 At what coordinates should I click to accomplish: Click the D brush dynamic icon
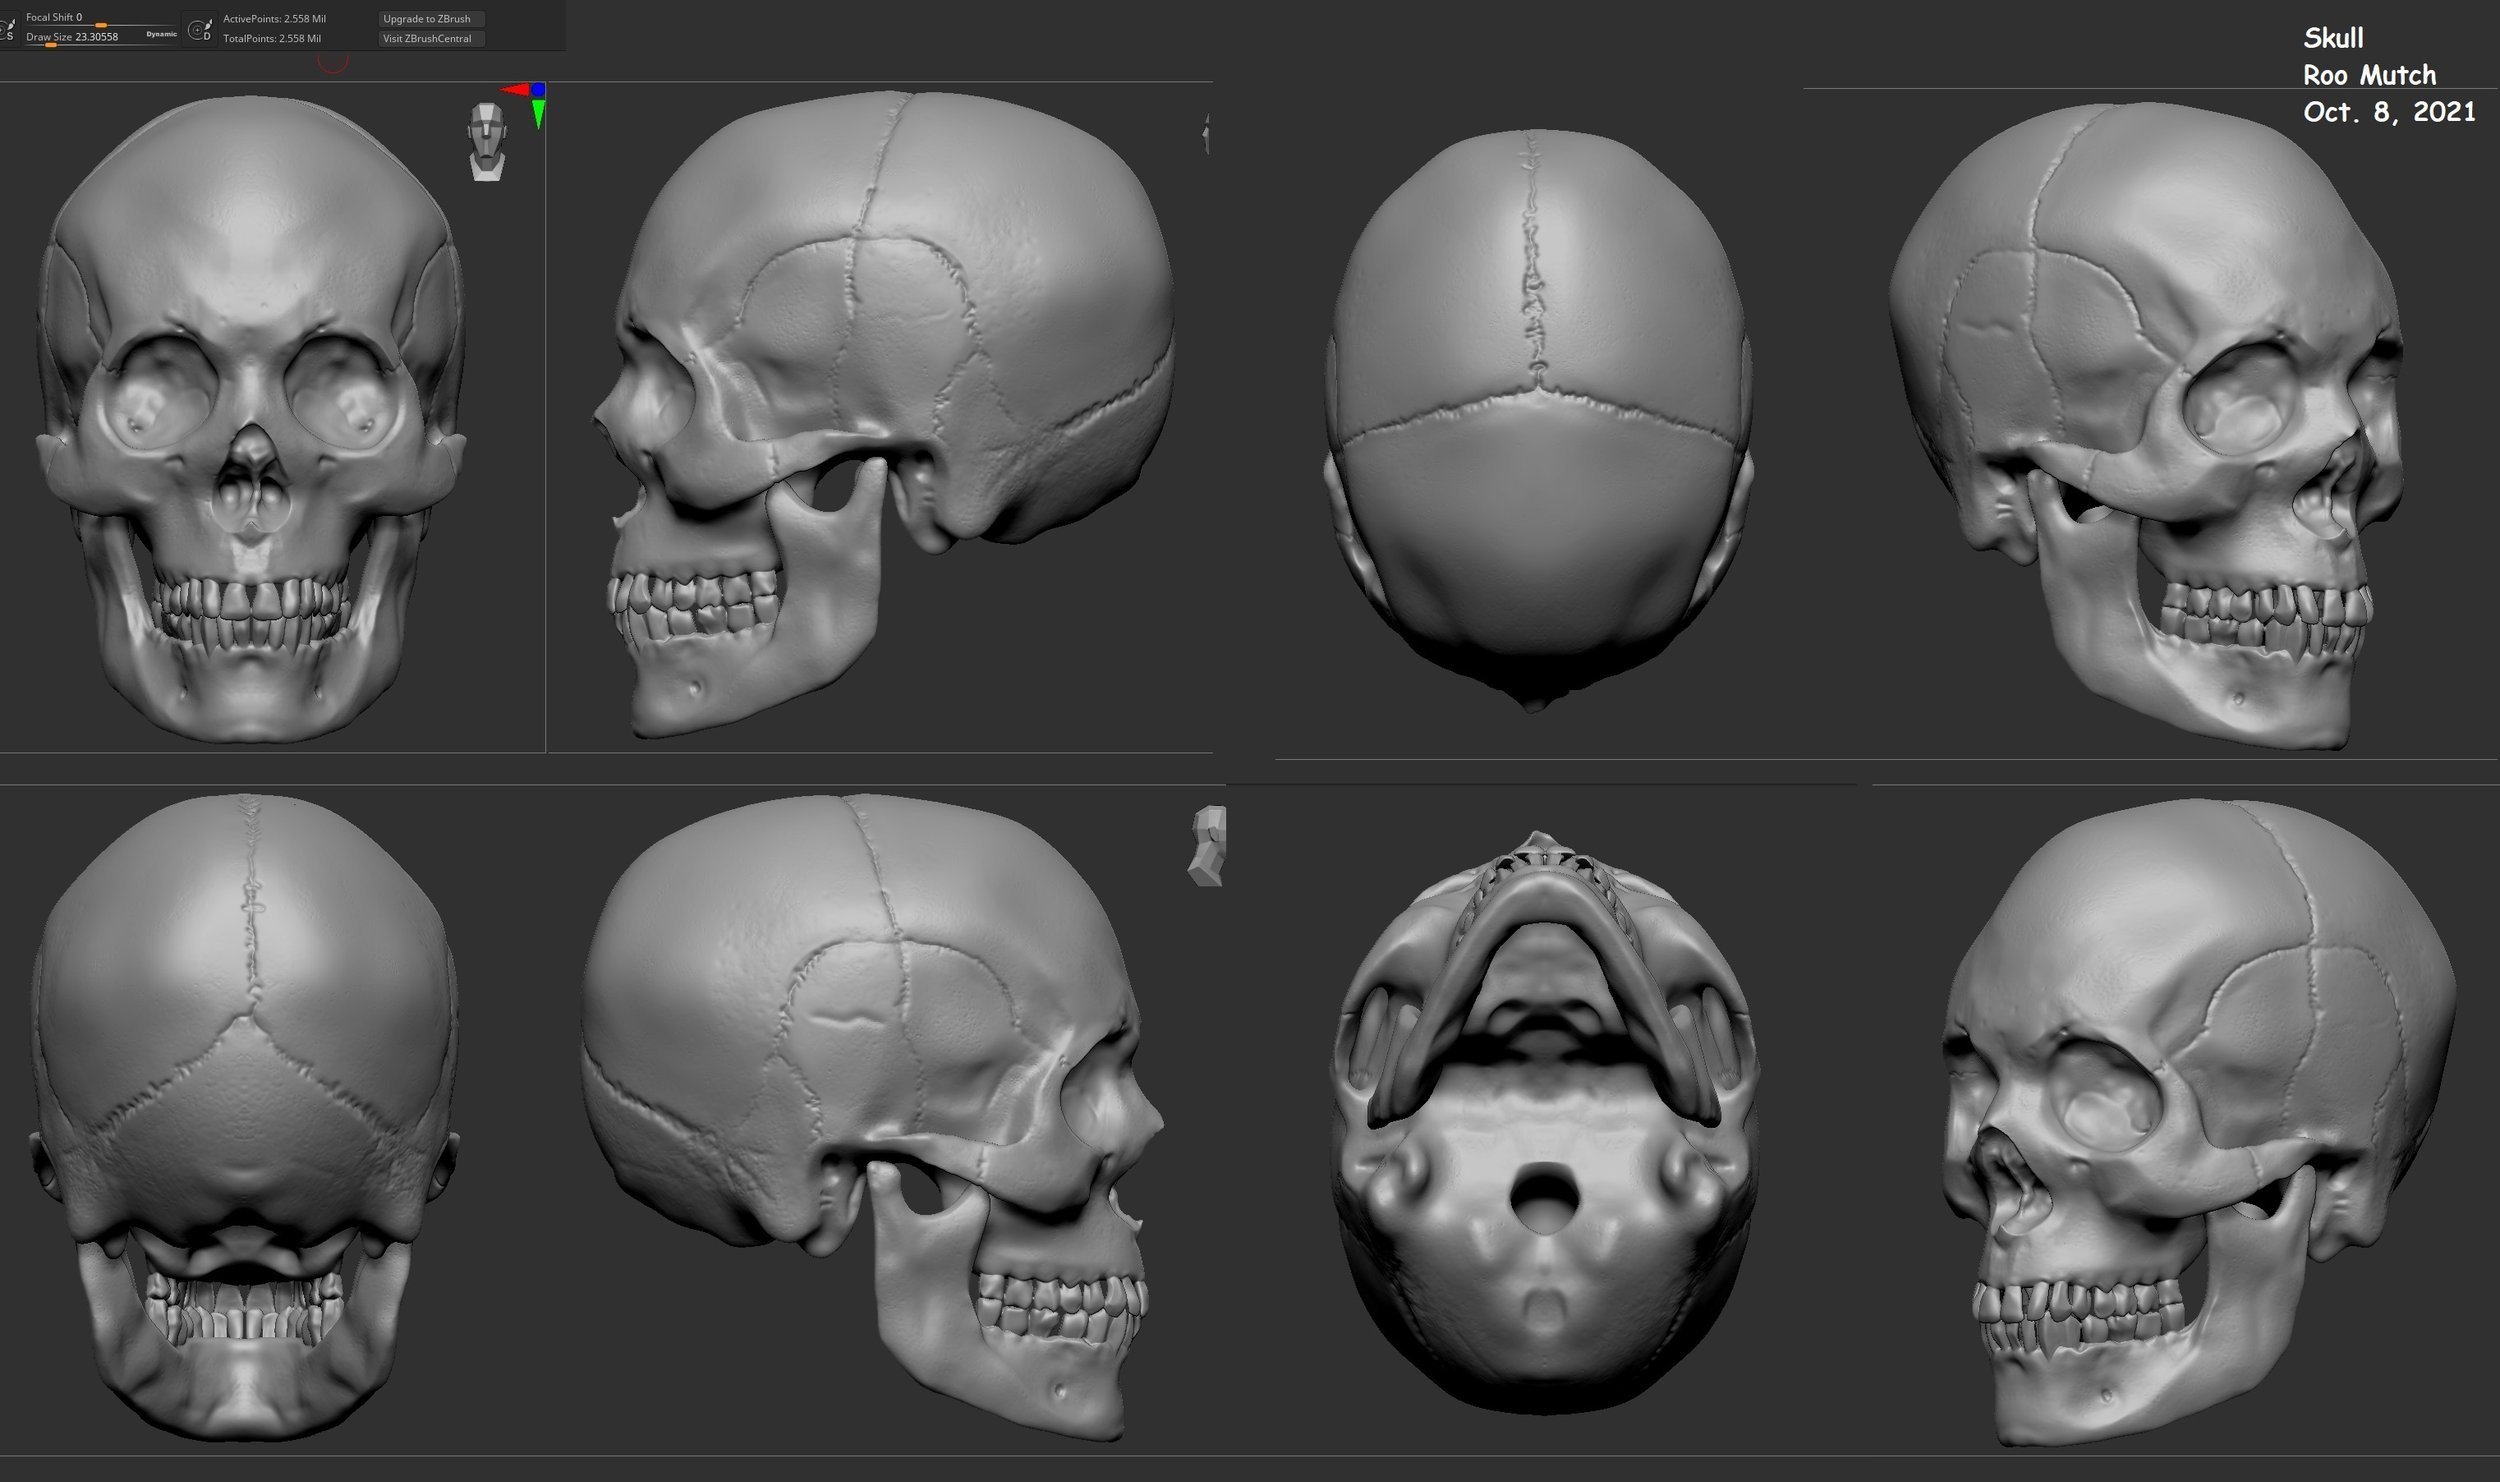pyautogui.click(x=201, y=28)
